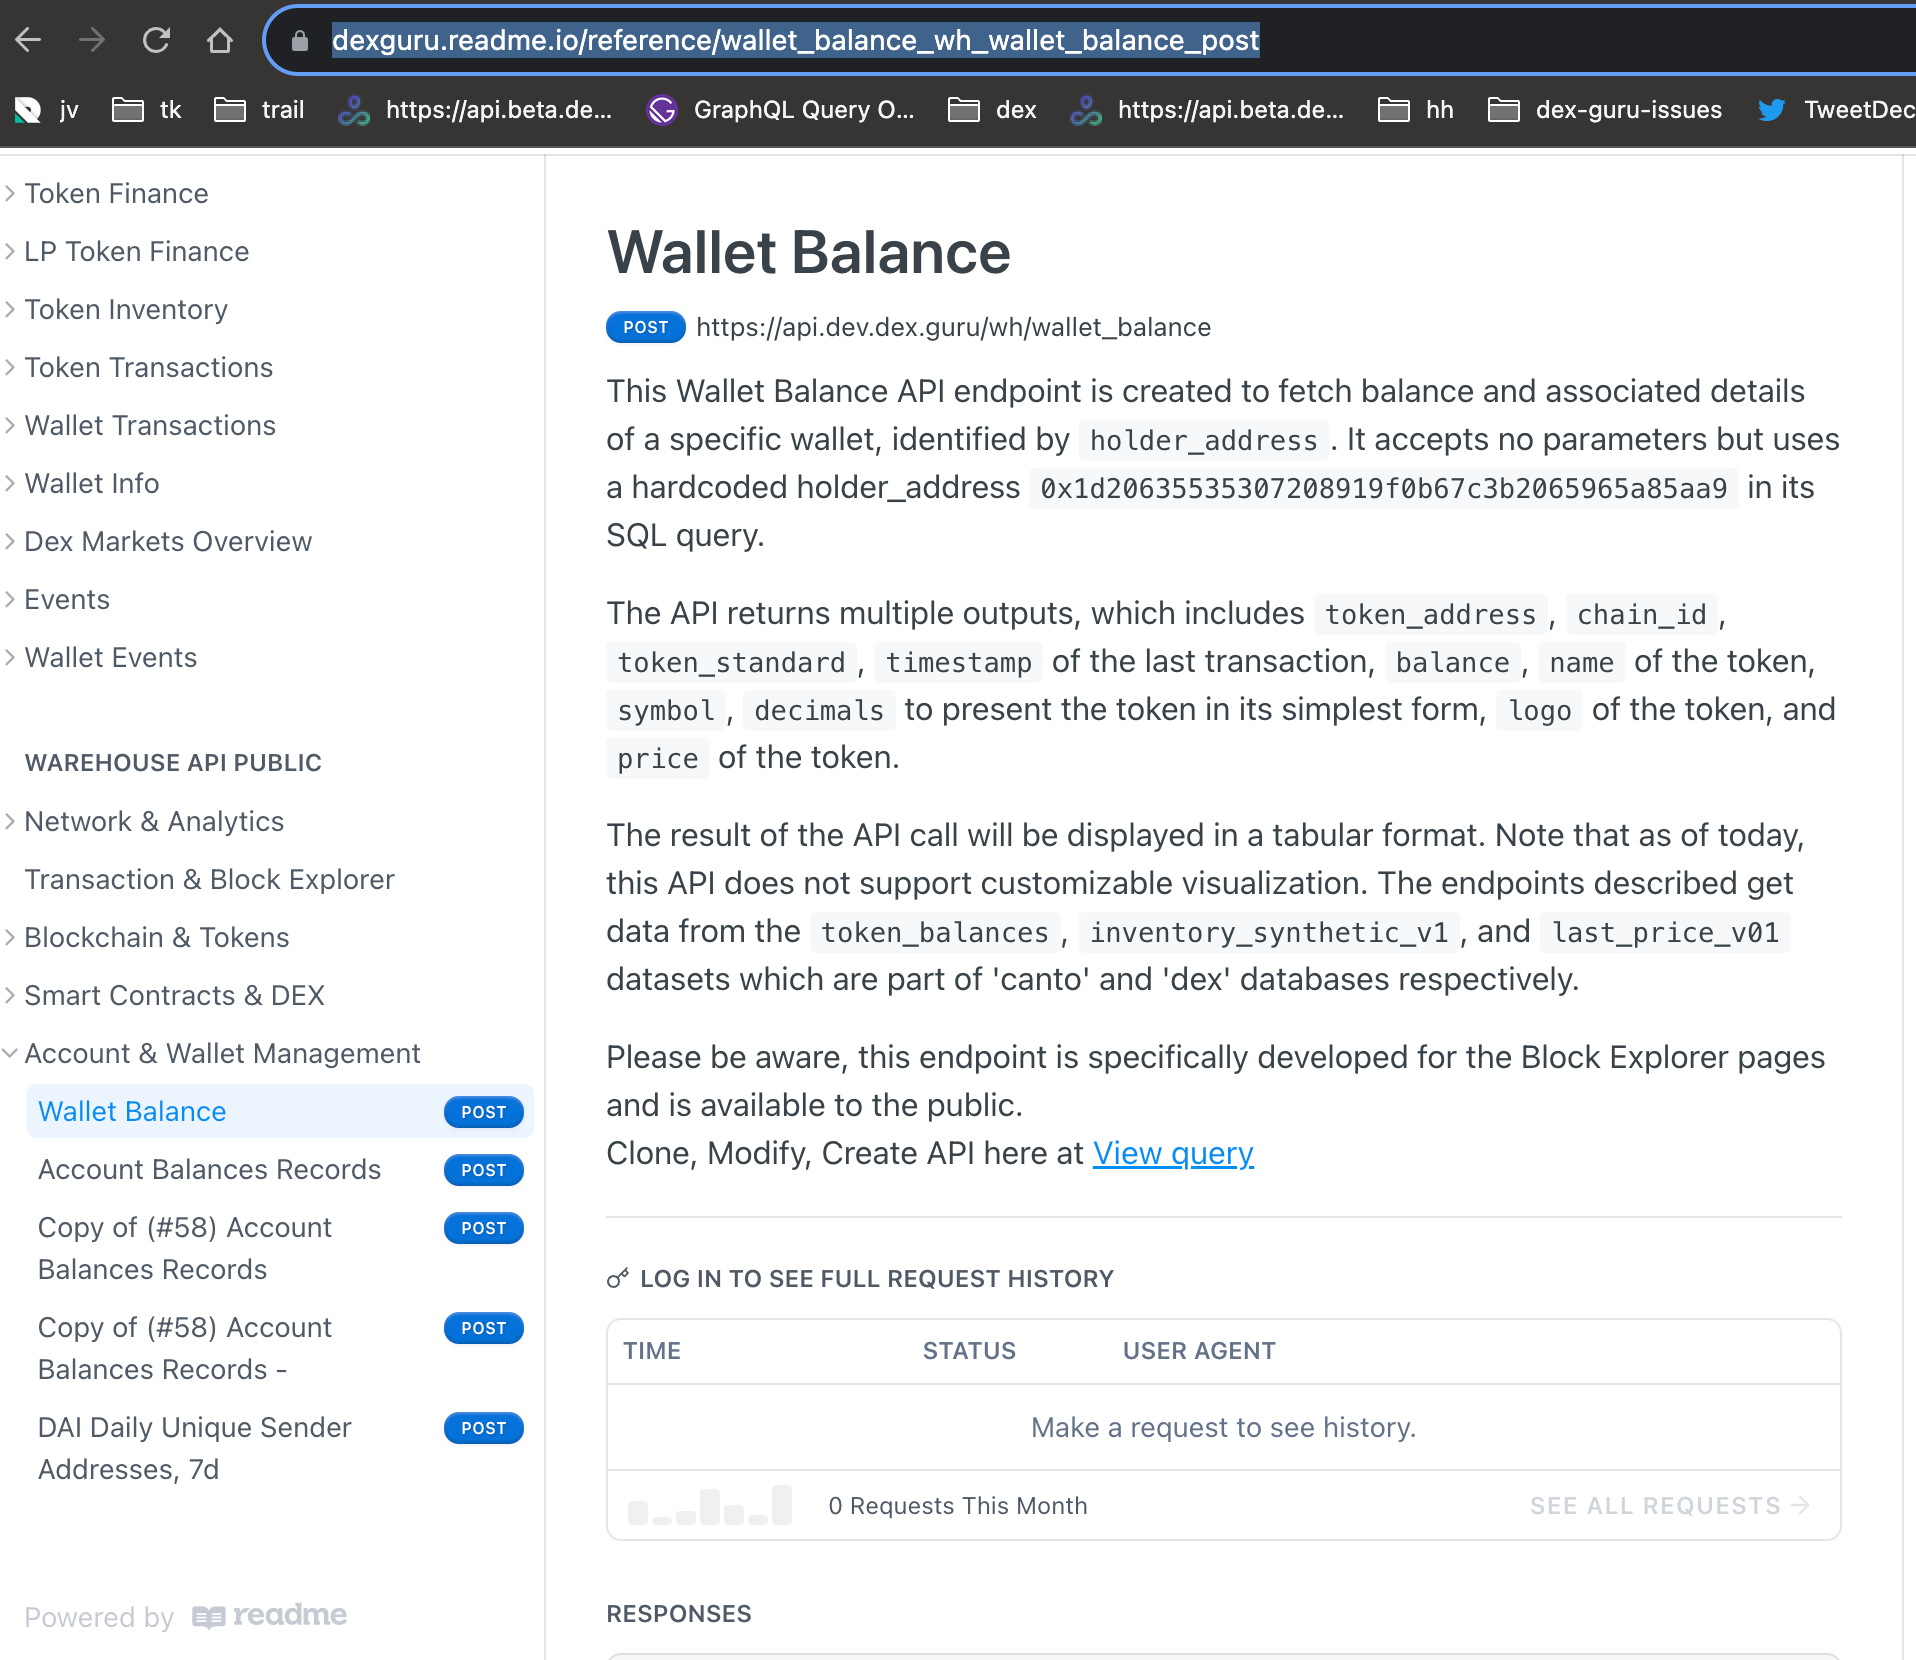Expand the Network & Analytics section

154,821
